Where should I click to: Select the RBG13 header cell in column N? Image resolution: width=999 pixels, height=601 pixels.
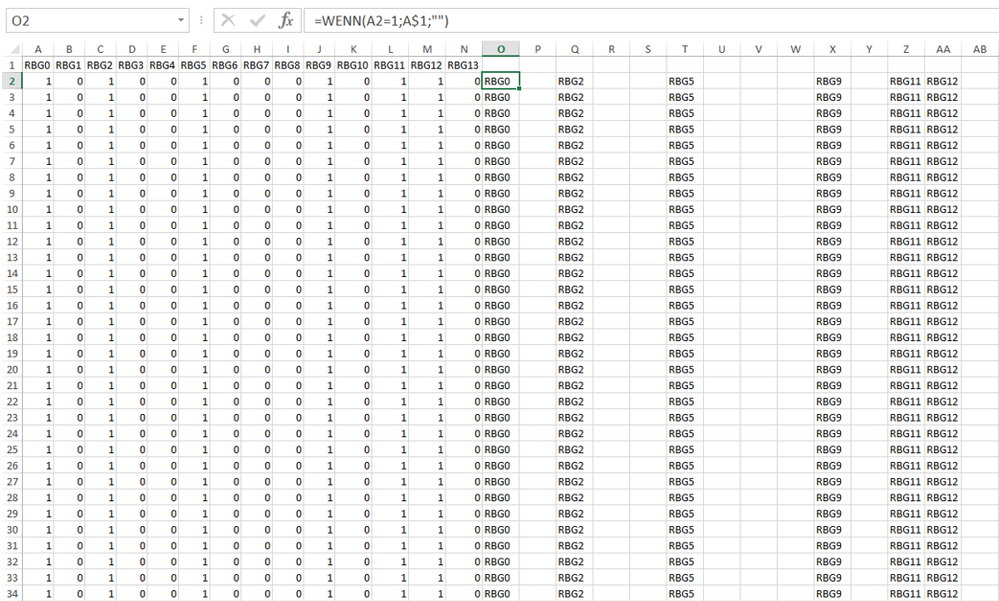[x=463, y=65]
